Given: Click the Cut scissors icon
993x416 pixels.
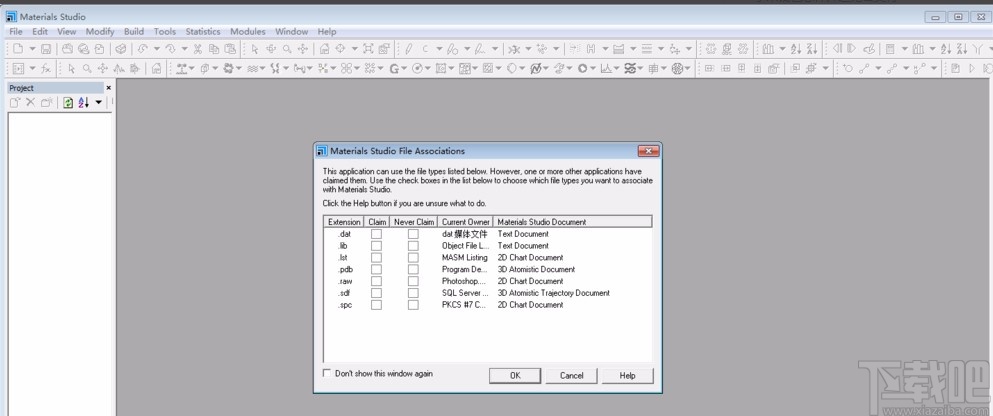Looking at the screenshot, I should (198, 49).
